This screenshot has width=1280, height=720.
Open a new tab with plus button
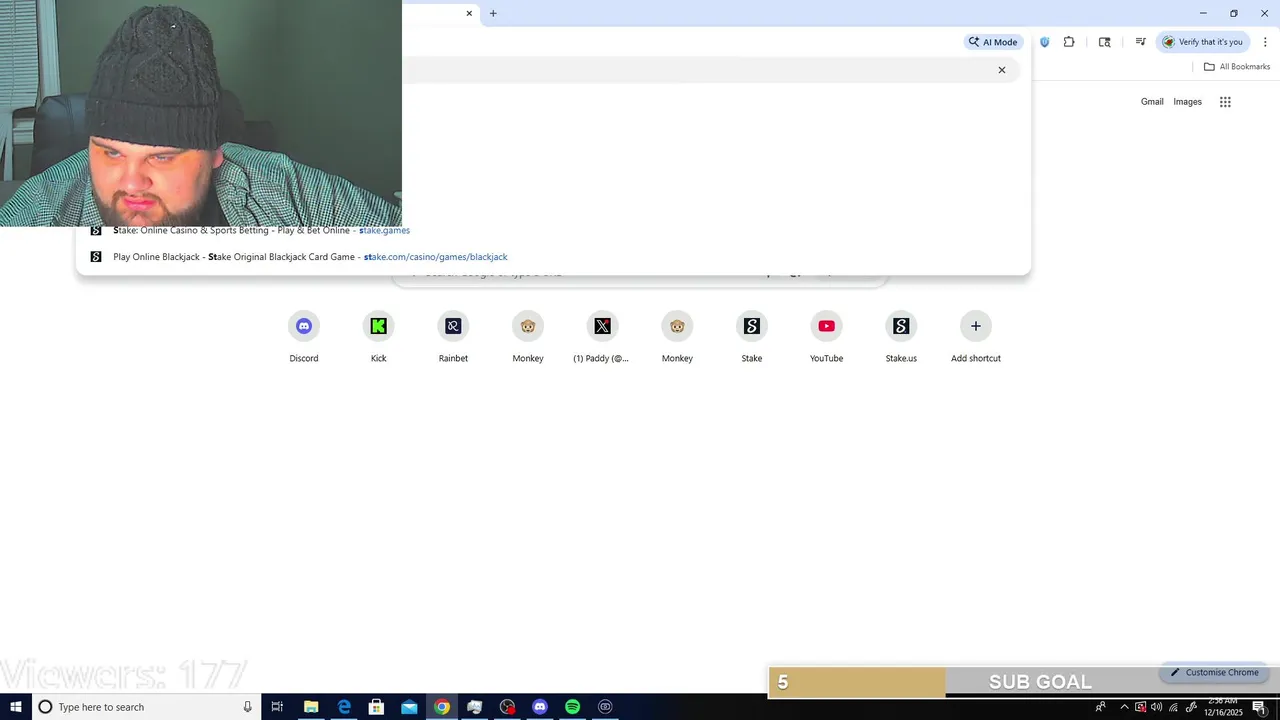click(493, 13)
